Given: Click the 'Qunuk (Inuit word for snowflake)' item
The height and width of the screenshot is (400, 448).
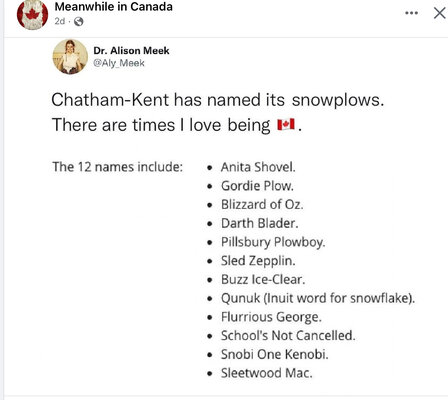Looking at the screenshot, I should point(318,298).
